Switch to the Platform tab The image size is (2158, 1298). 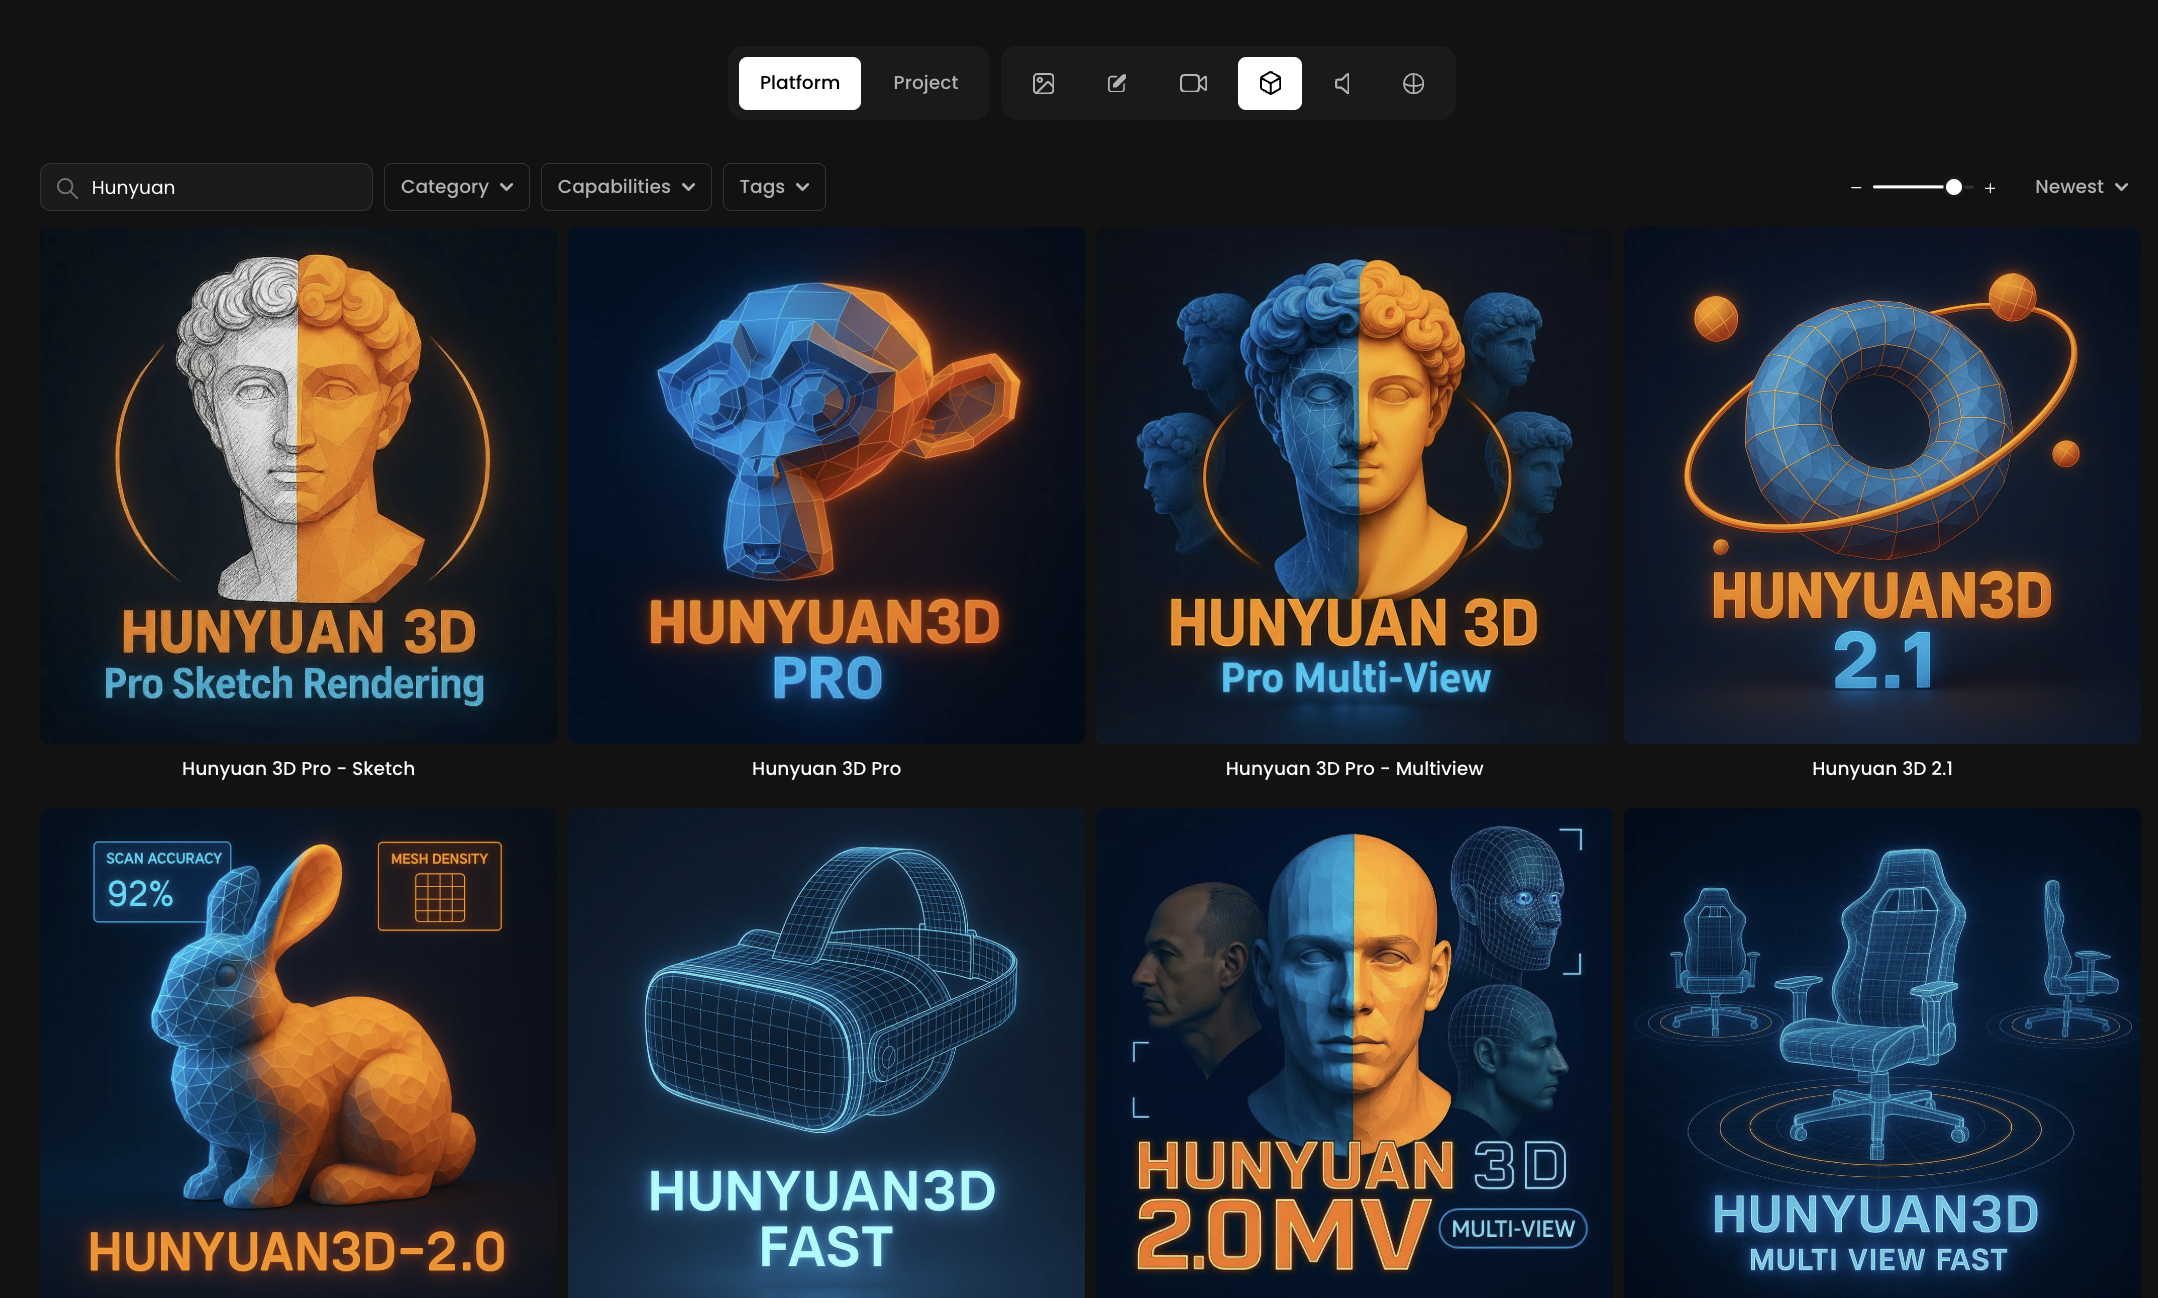799,83
